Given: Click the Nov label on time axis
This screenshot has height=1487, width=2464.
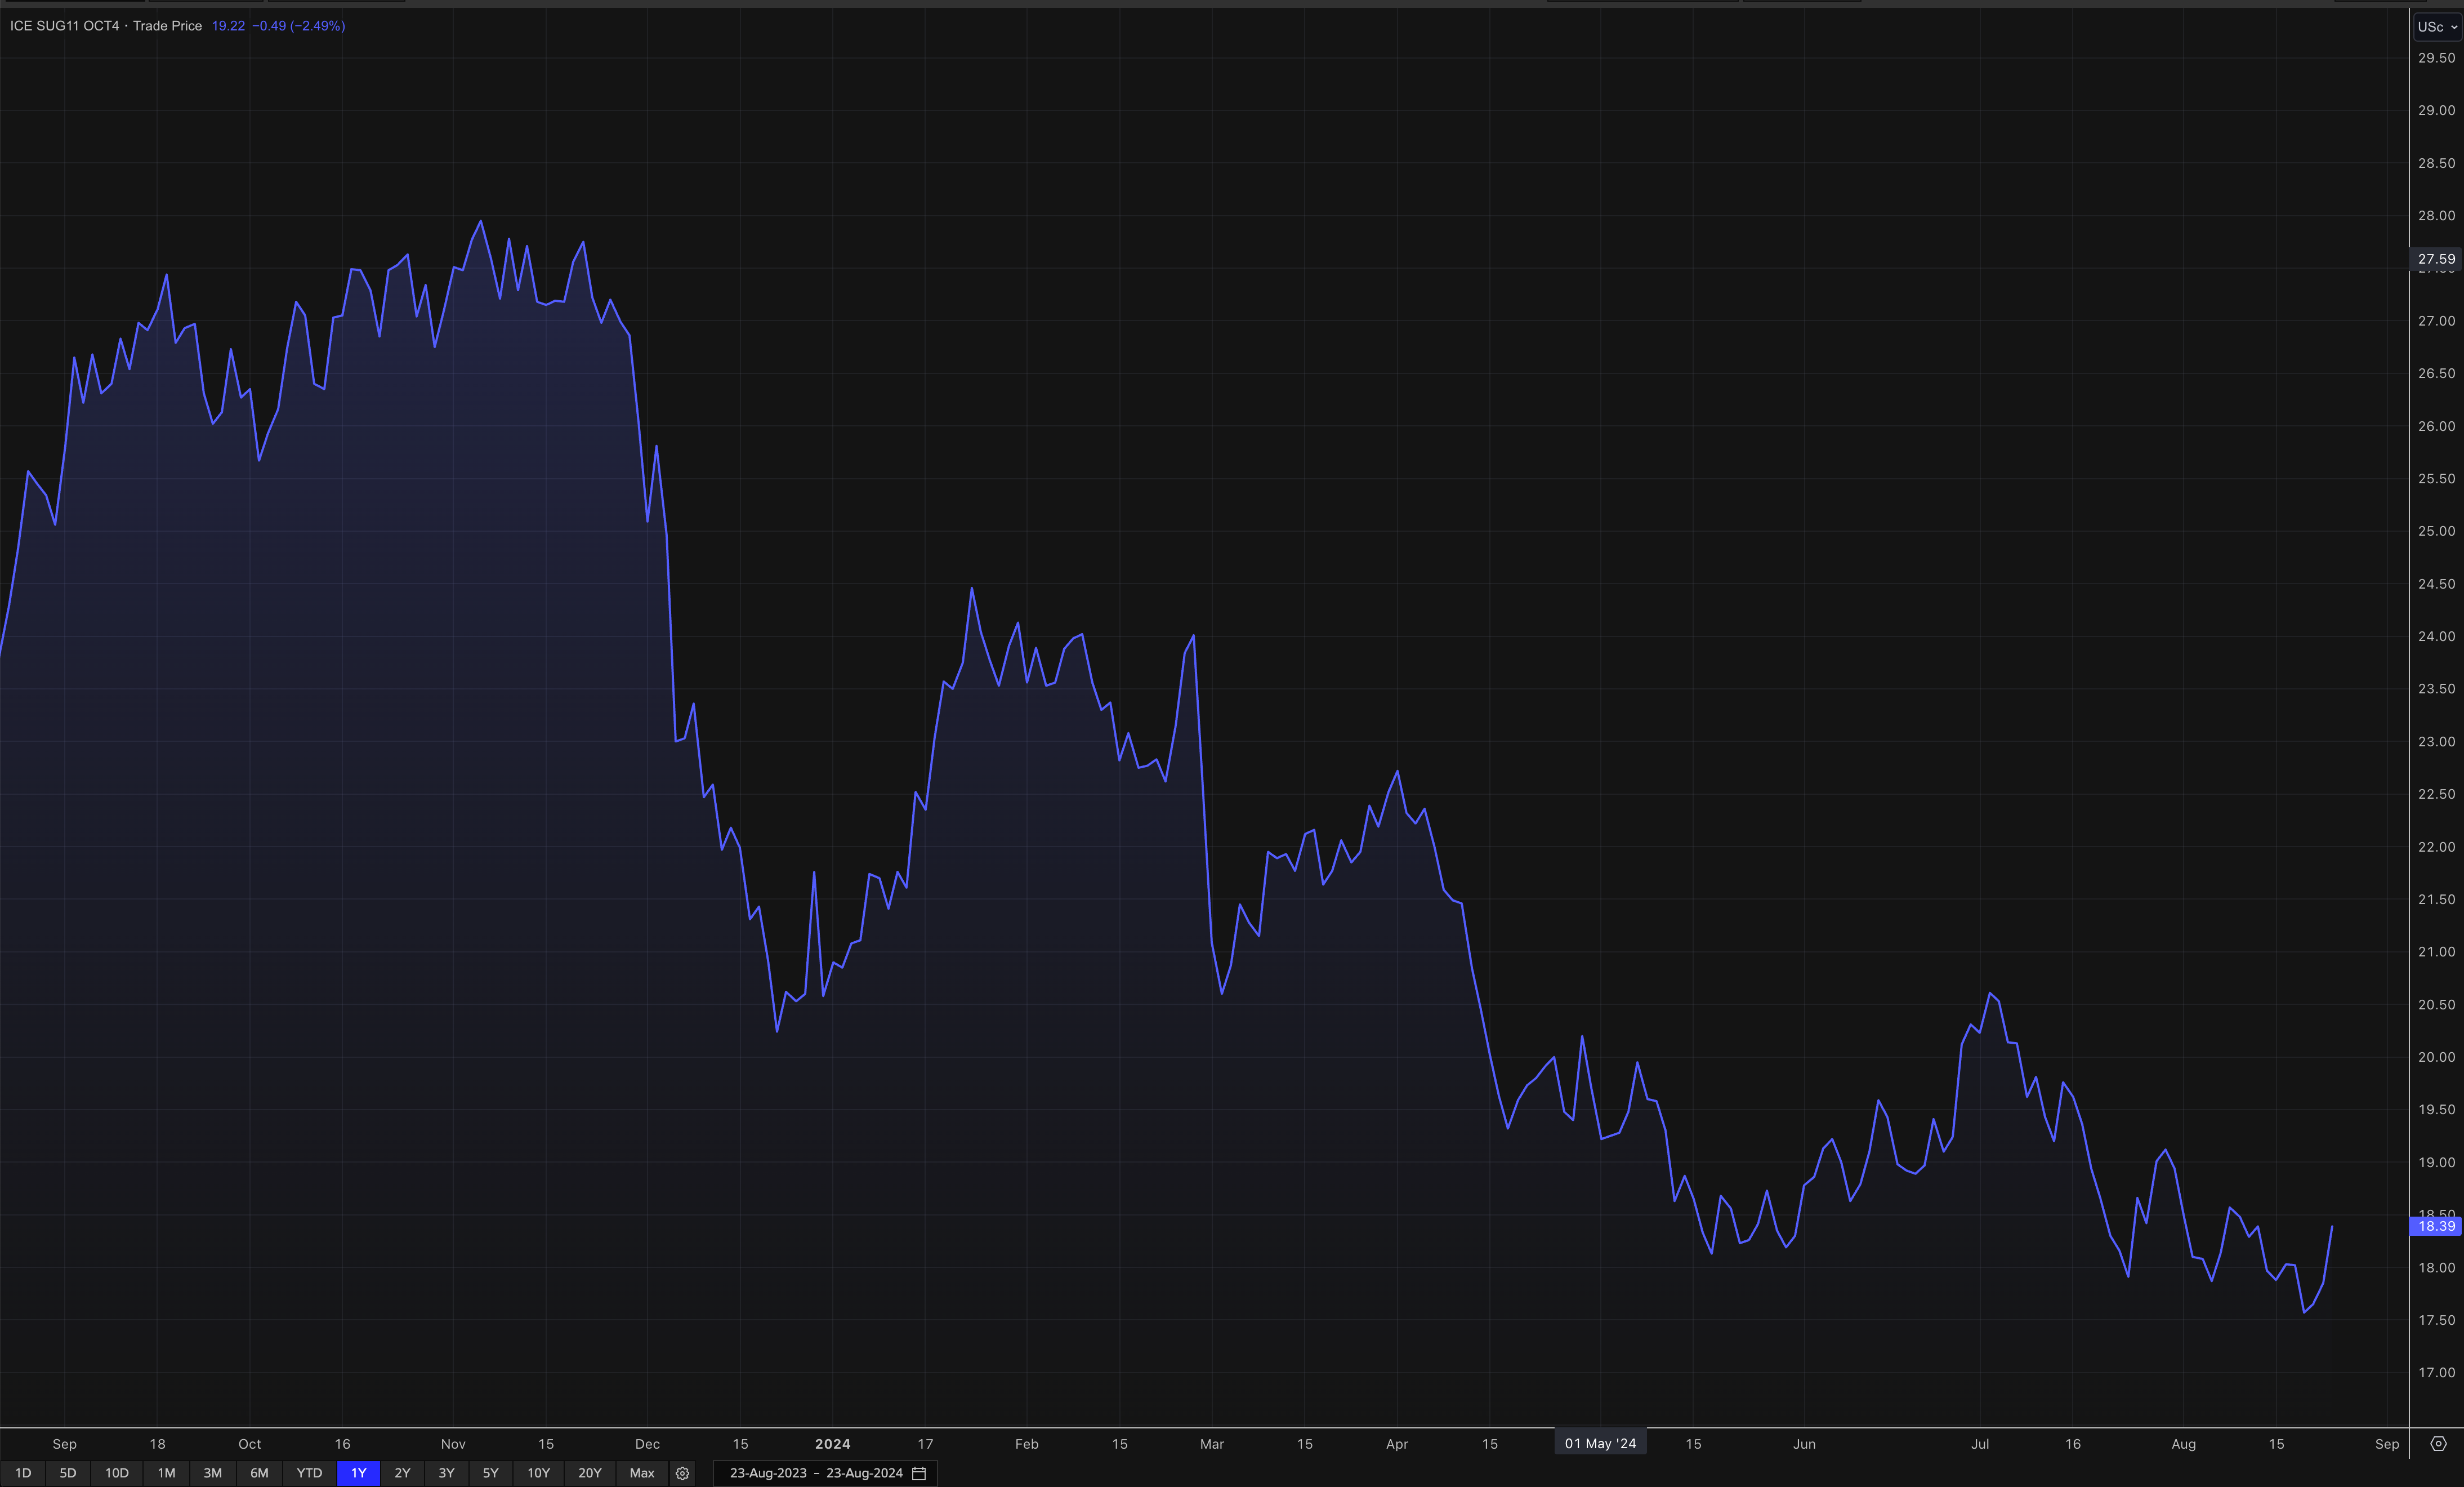Looking at the screenshot, I should (453, 1444).
